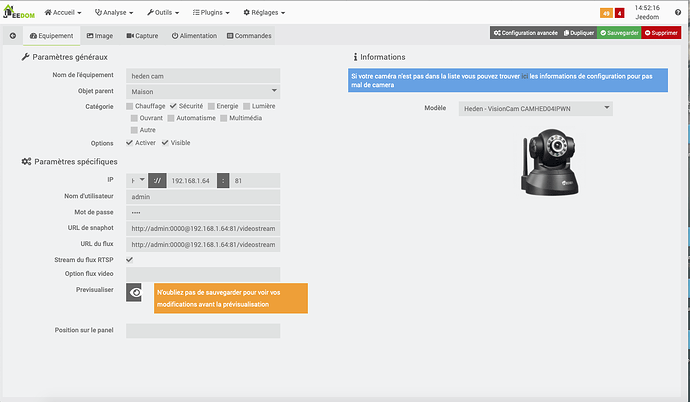Click the red 4 updates badge
Viewport: 690px width, 402px height.
(x=620, y=13)
